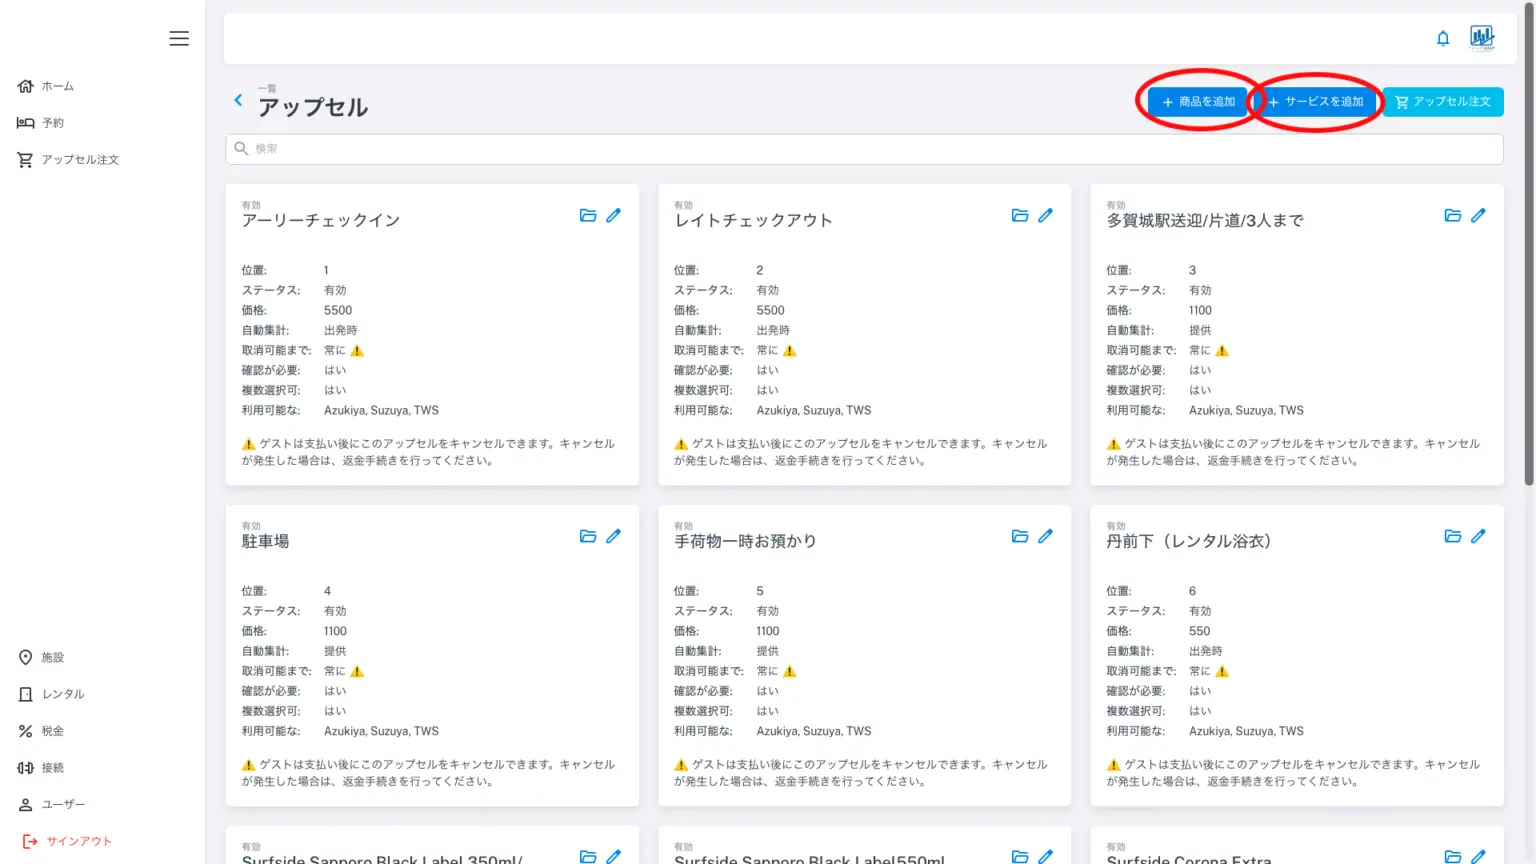Viewport: 1536px width, 864px height.
Task: Open folder icon on レイトチェックアウト card
Action: point(1020,215)
